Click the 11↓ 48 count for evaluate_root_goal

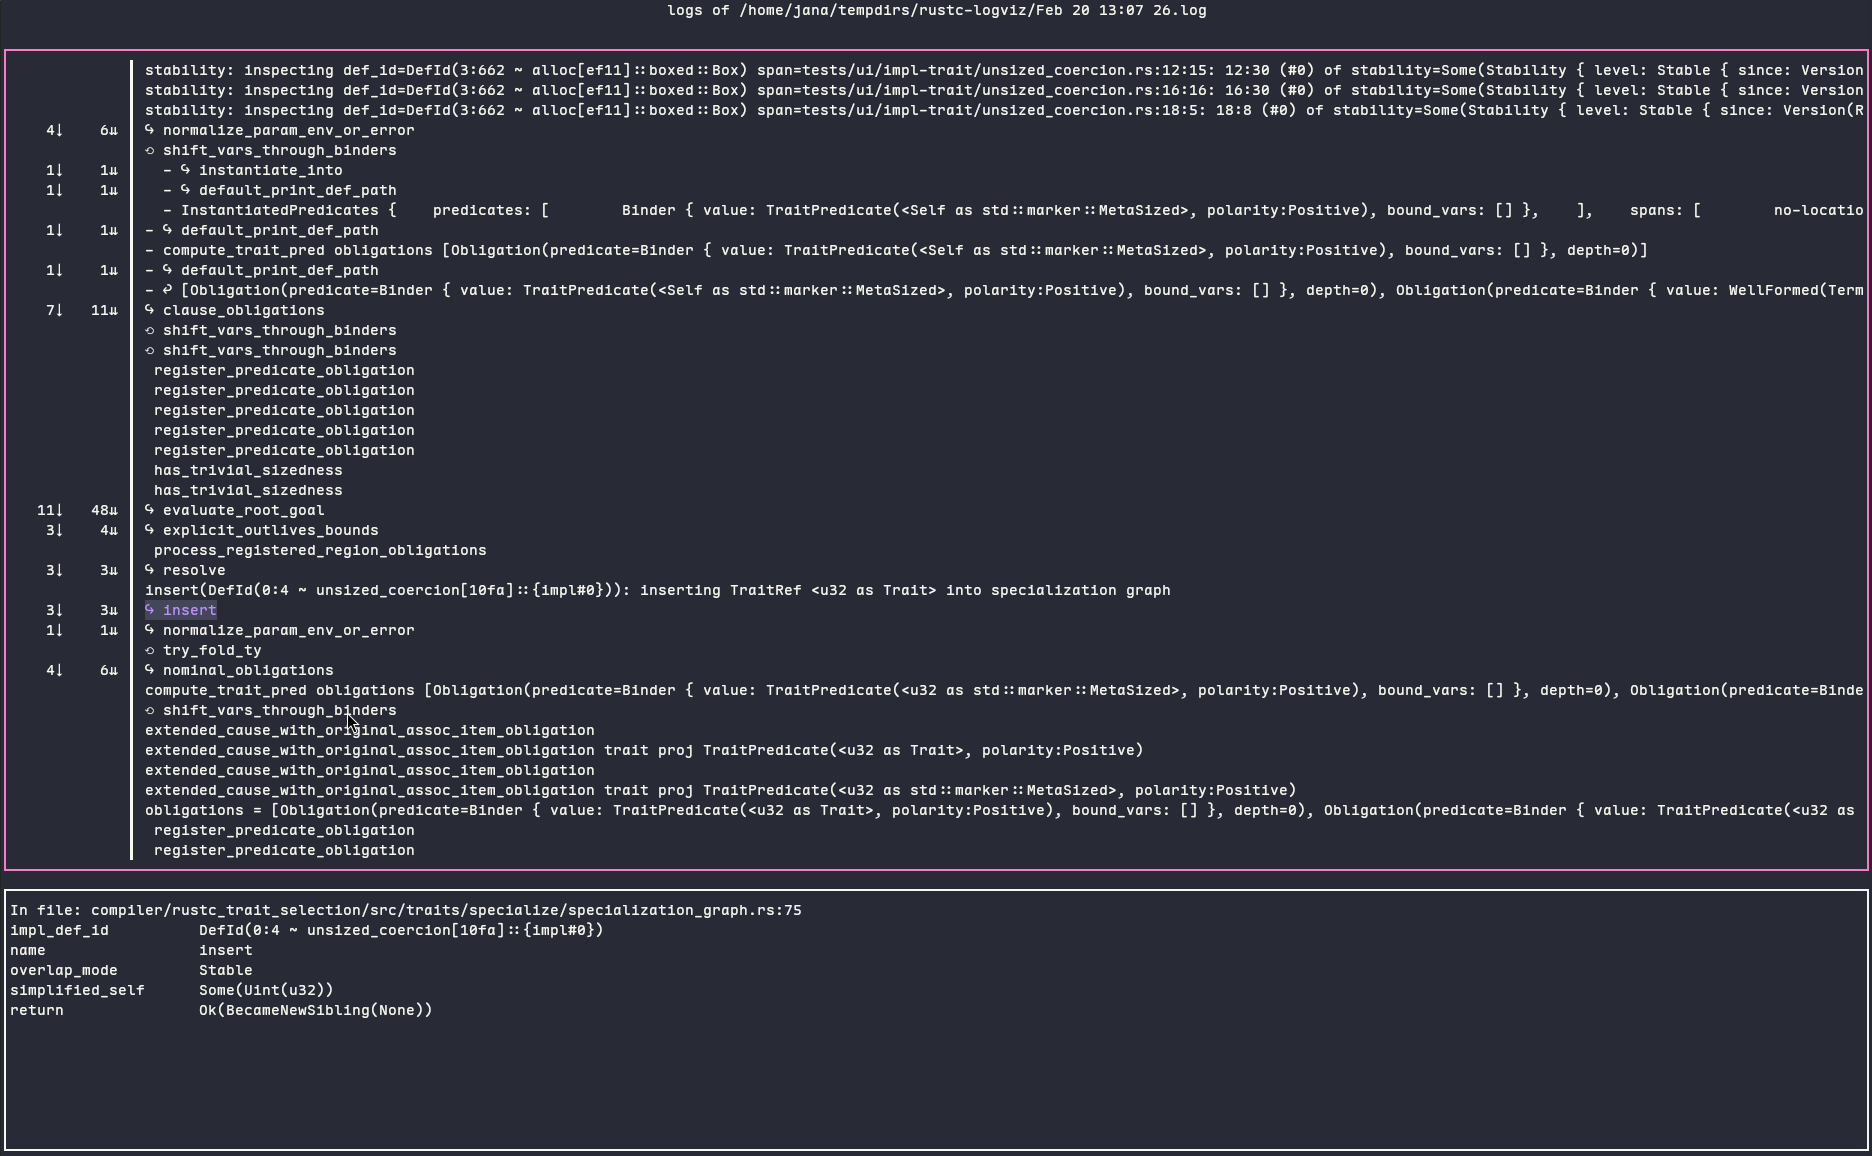(77, 510)
